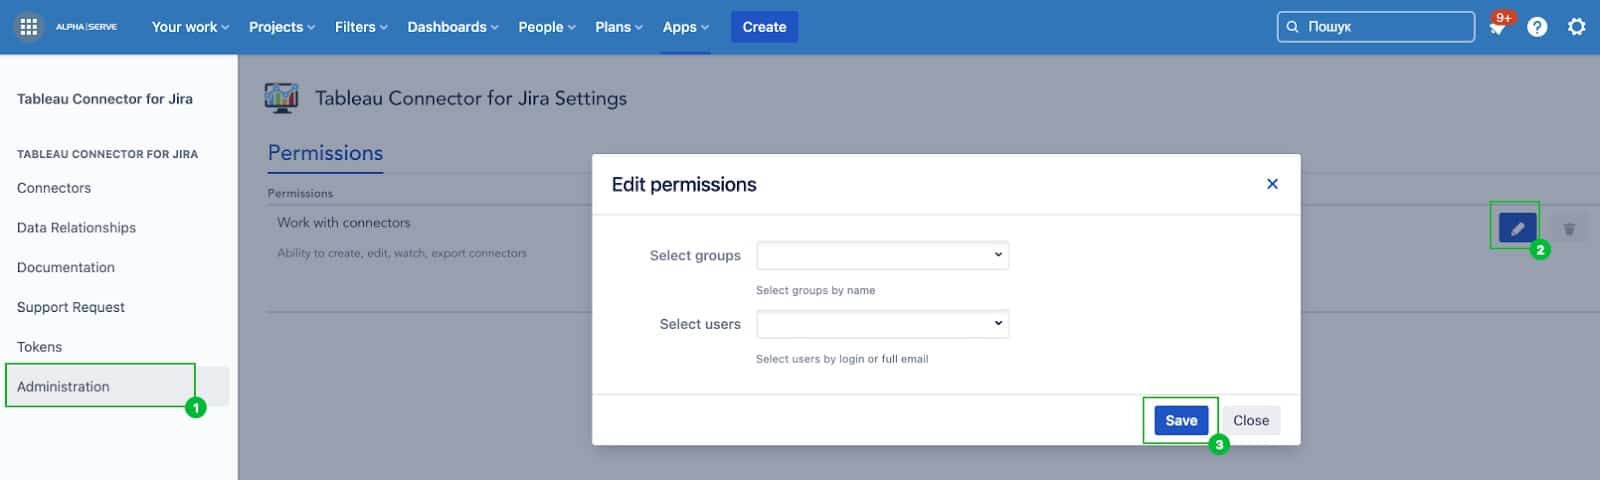
Task: Open the Select groups dropdown
Action: coord(882,255)
